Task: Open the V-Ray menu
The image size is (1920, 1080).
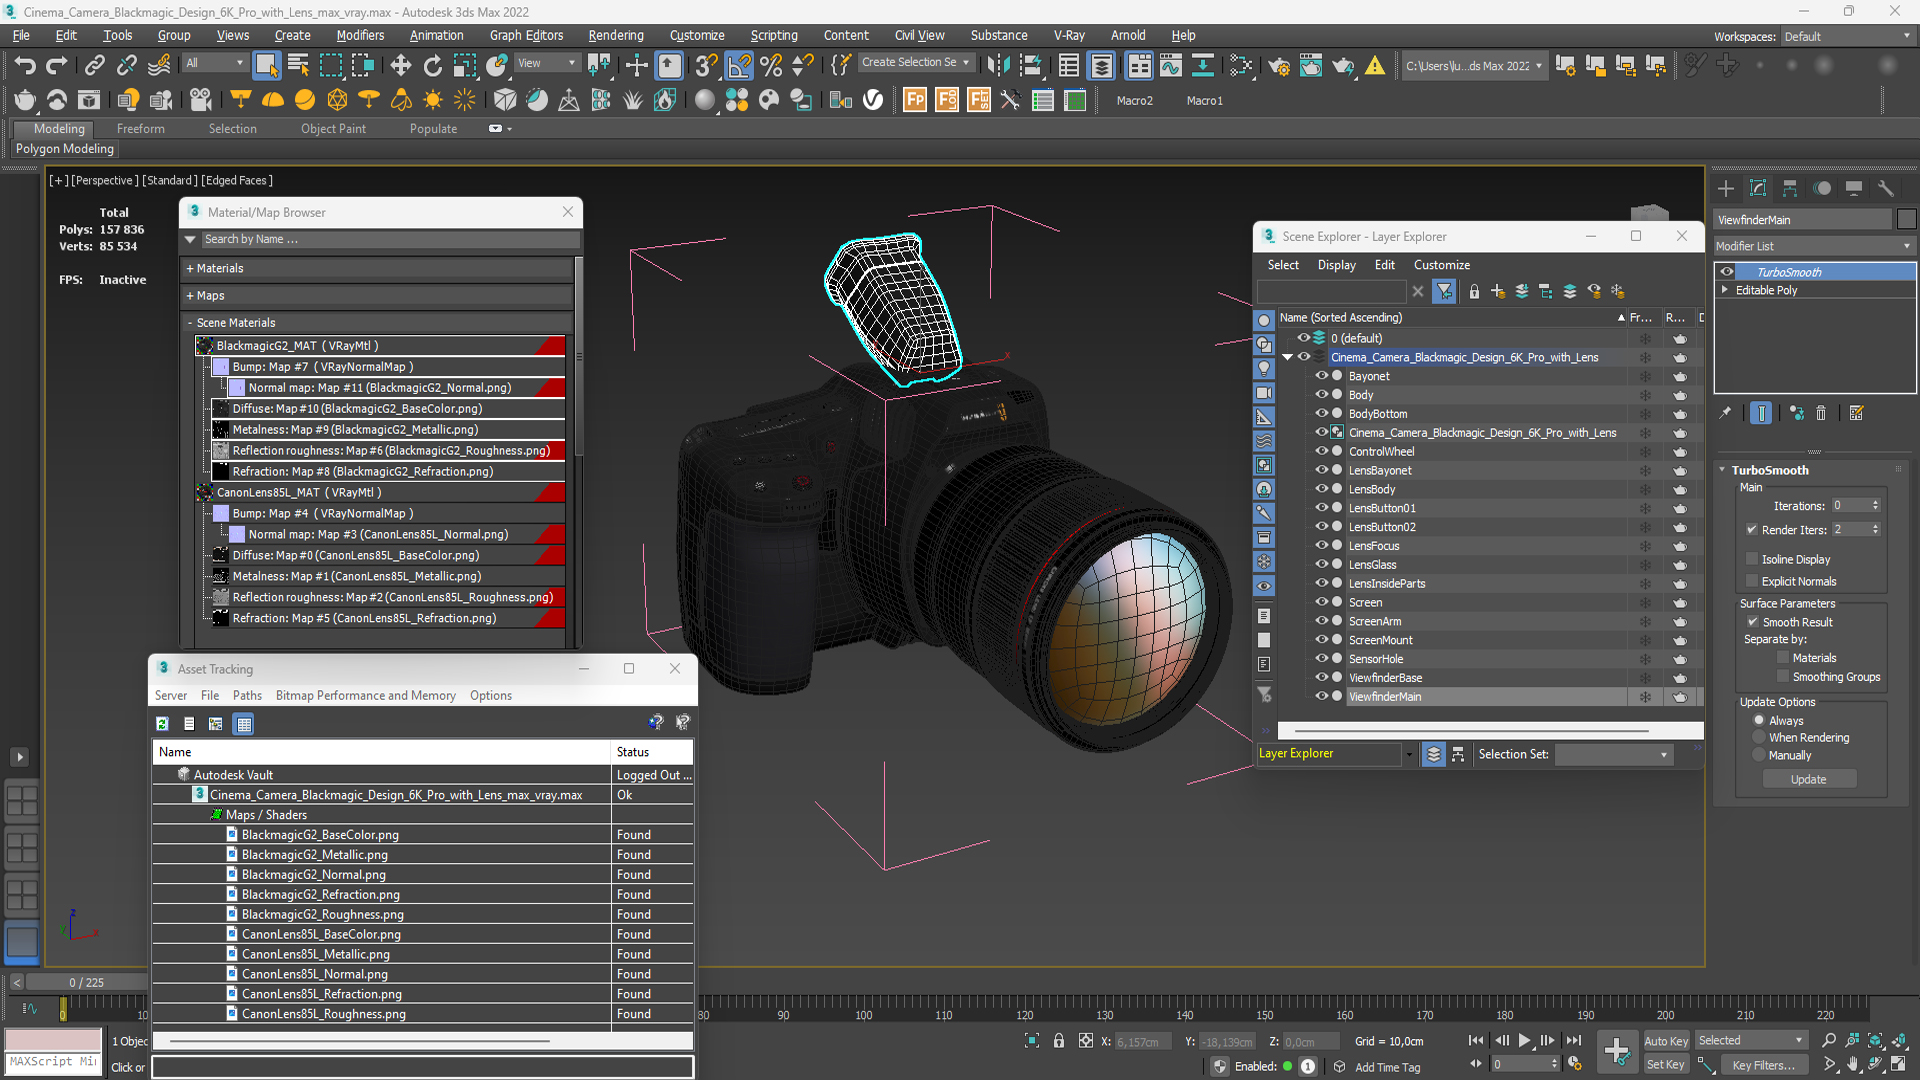Action: pyautogui.click(x=1069, y=35)
